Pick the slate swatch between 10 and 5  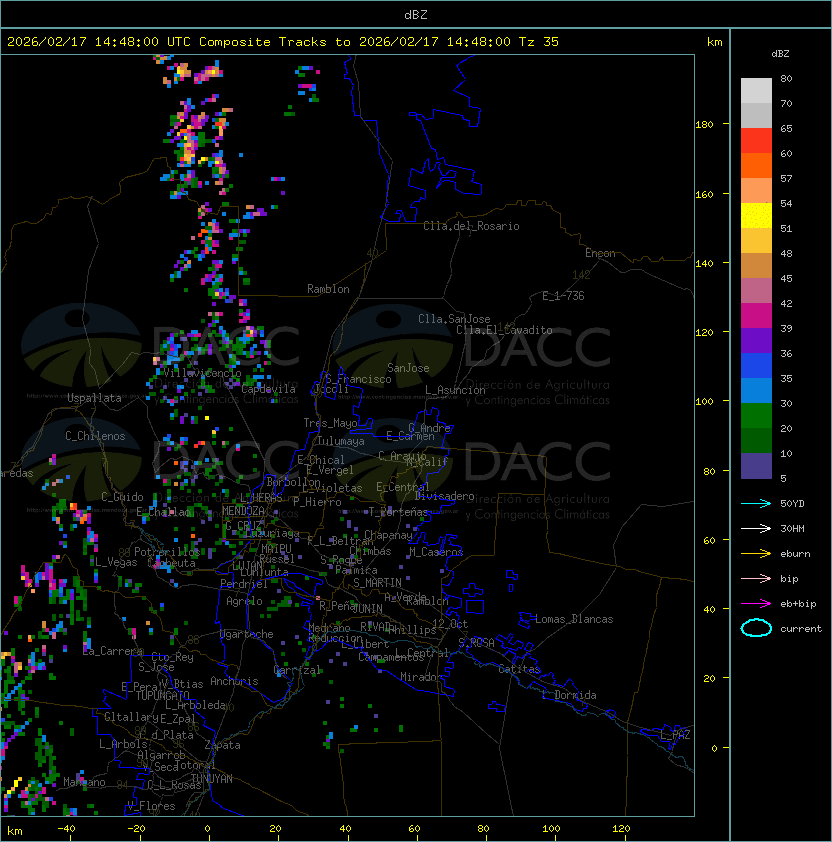[756, 466]
